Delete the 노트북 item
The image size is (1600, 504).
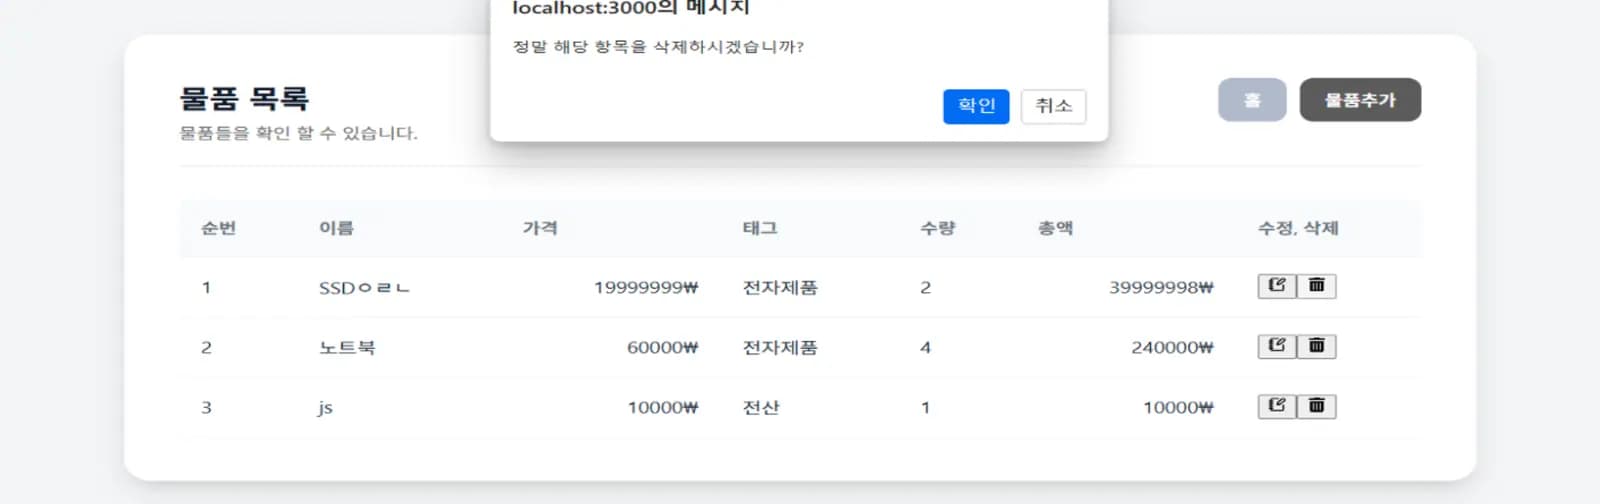pyautogui.click(x=1316, y=346)
